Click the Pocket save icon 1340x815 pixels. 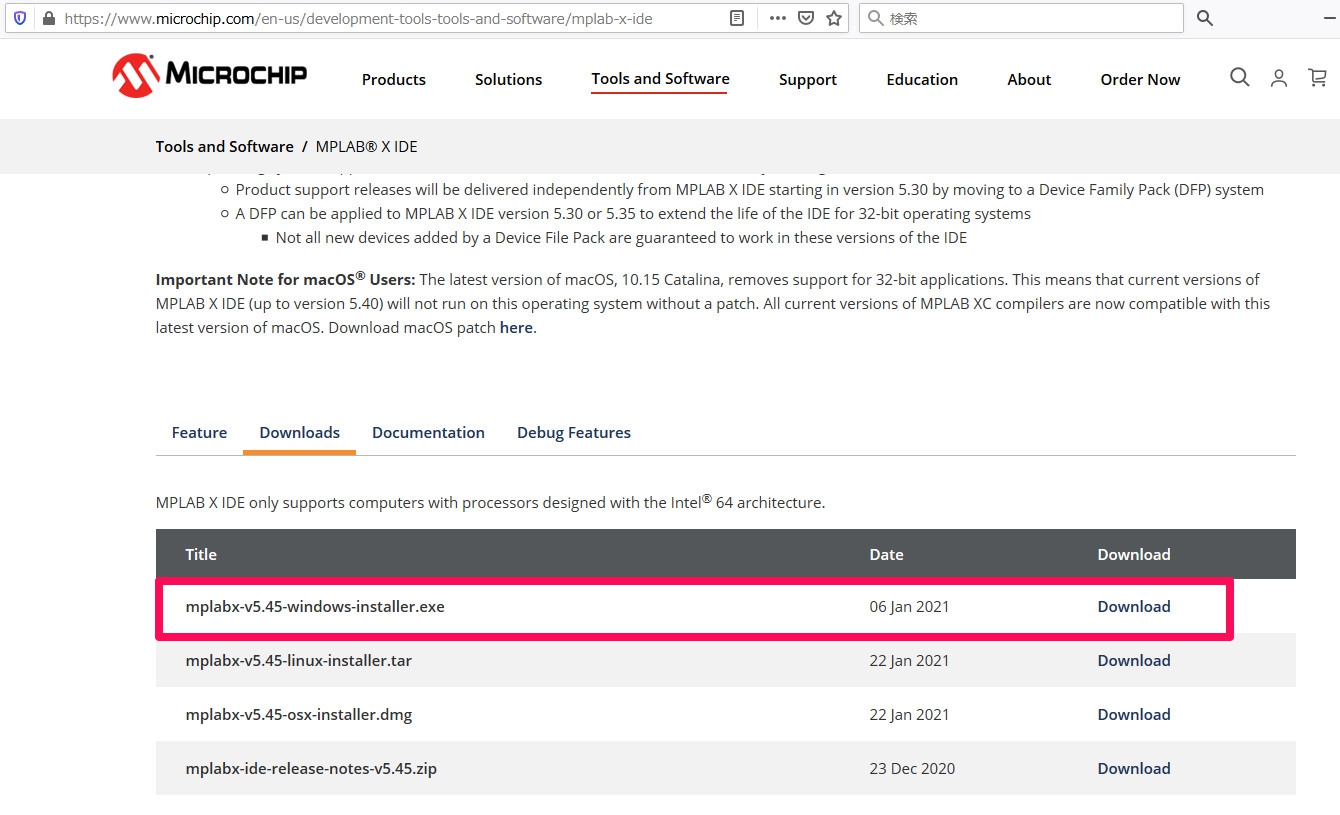[x=806, y=18]
